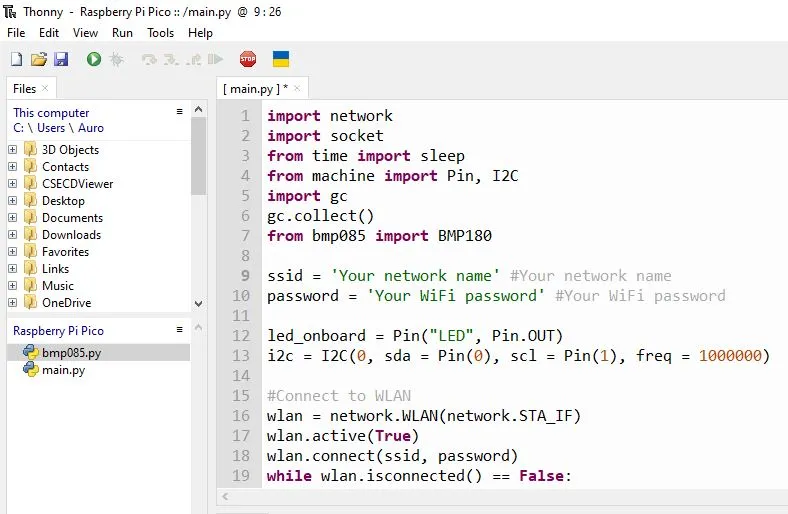
Task: Click the file list scrollbar down arrow
Action: [199, 303]
